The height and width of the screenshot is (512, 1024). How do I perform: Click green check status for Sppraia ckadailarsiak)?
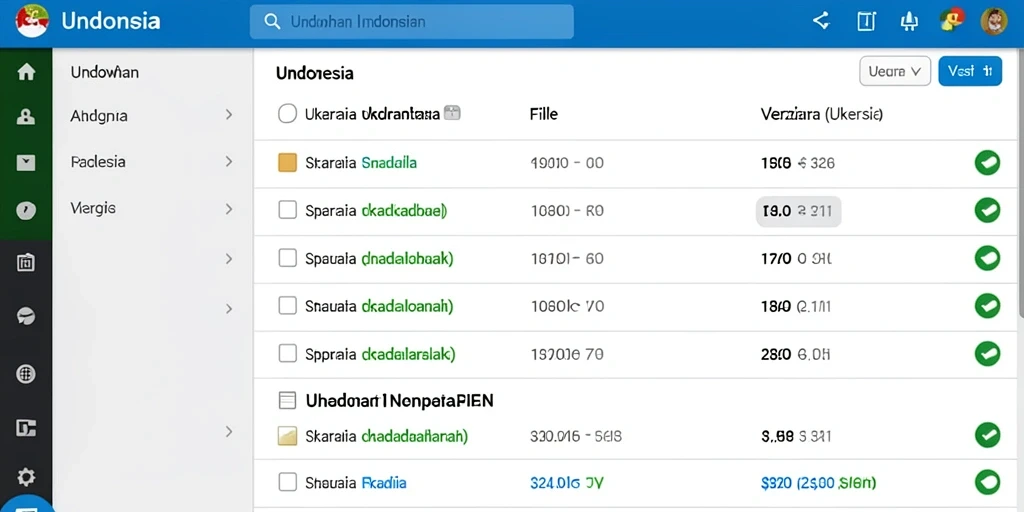[987, 353]
